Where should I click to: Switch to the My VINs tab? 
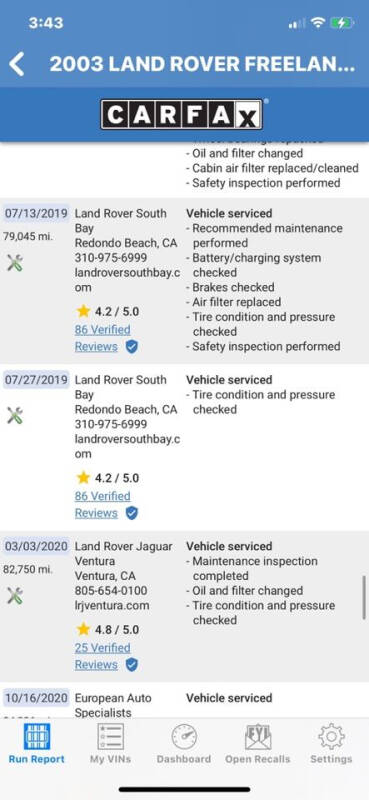point(110,743)
